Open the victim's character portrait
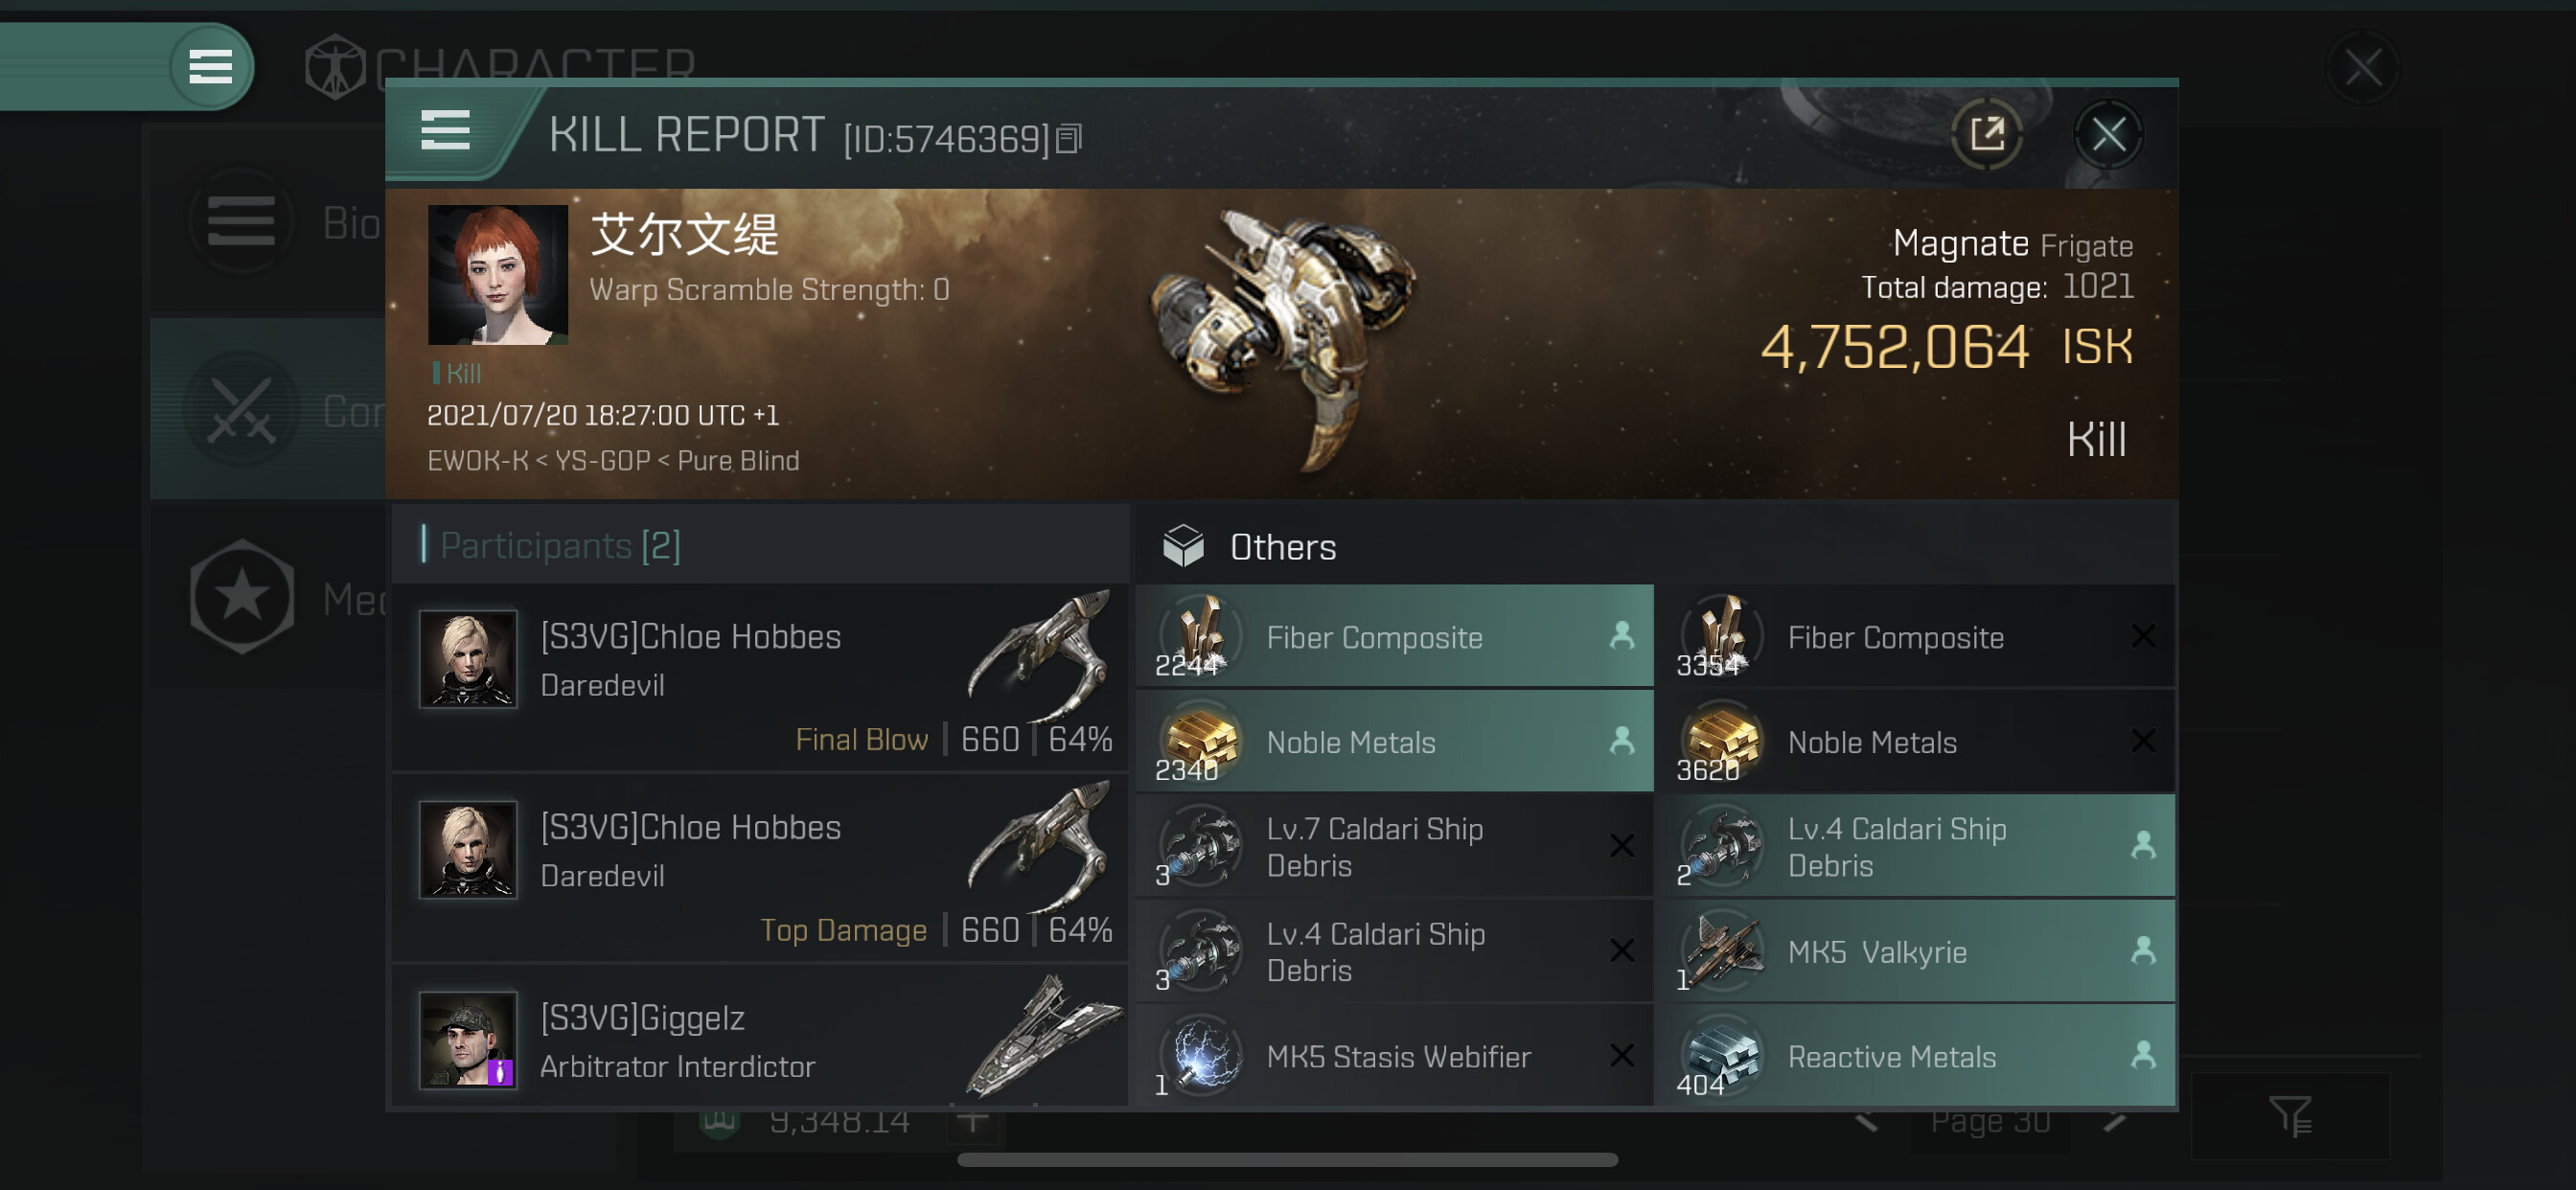Viewport: 2576px width, 1190px height. point(497,275)
